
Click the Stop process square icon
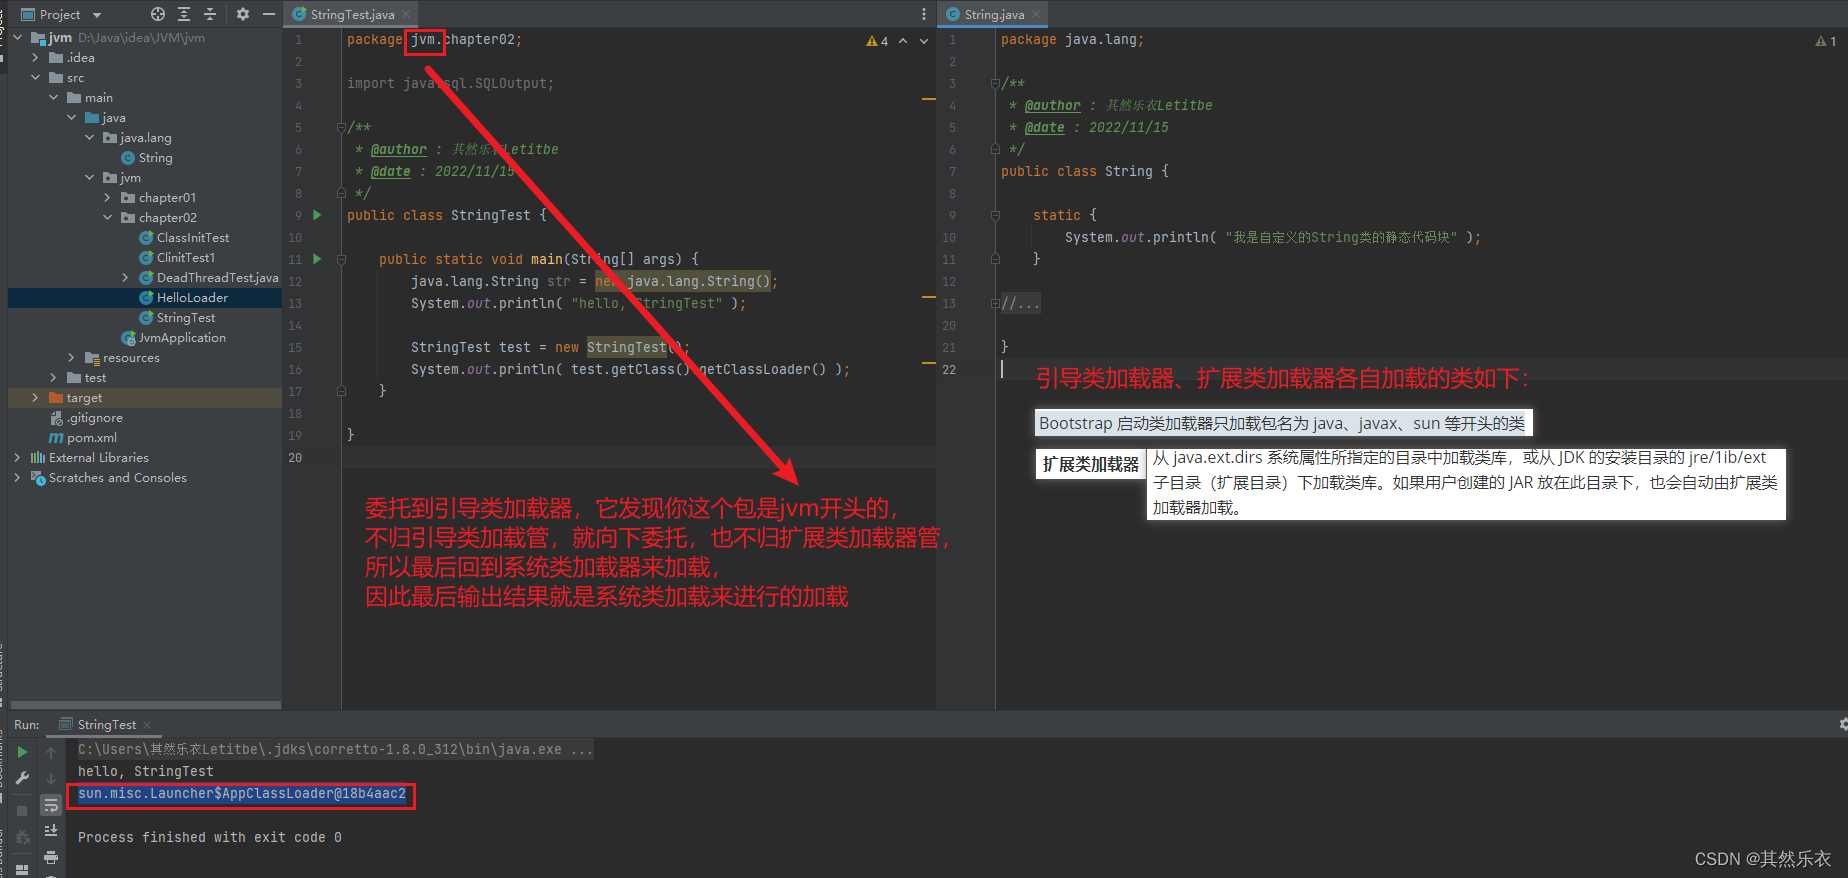click(x=22, y=810)
